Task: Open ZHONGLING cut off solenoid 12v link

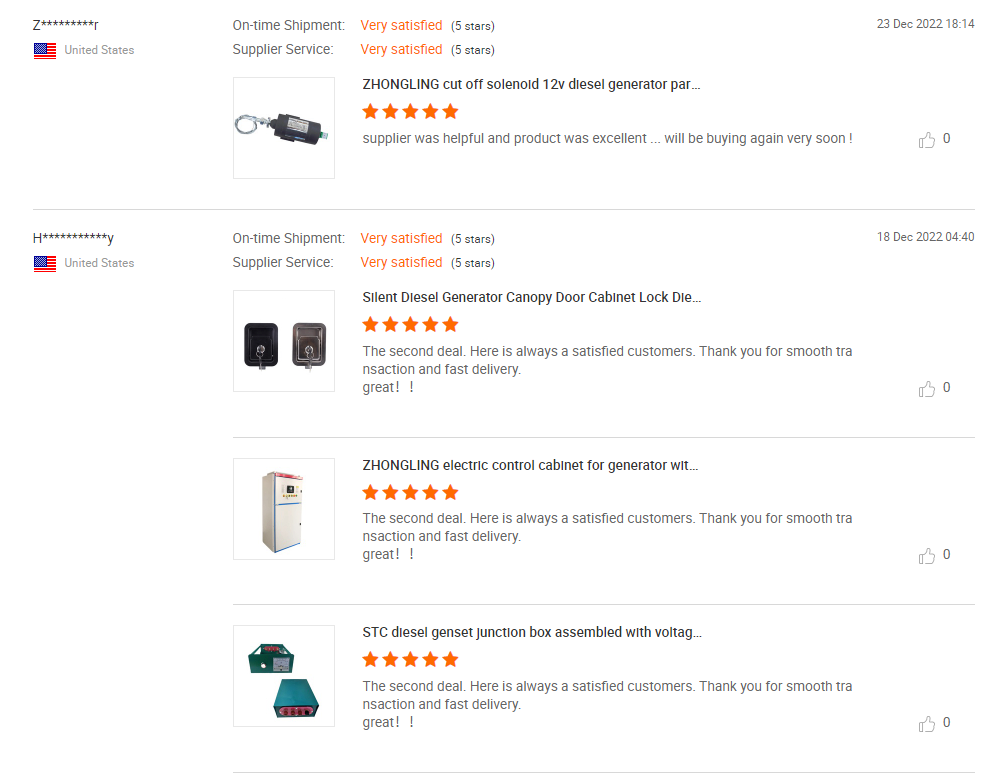Action: pyautogui.click(x=531, y=85)
